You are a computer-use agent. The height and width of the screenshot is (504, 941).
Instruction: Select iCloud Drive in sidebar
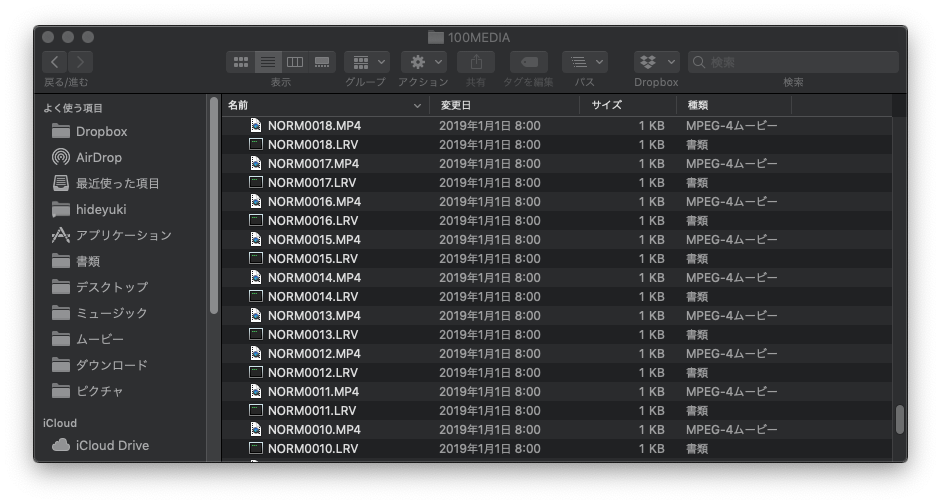coord(111,445)
